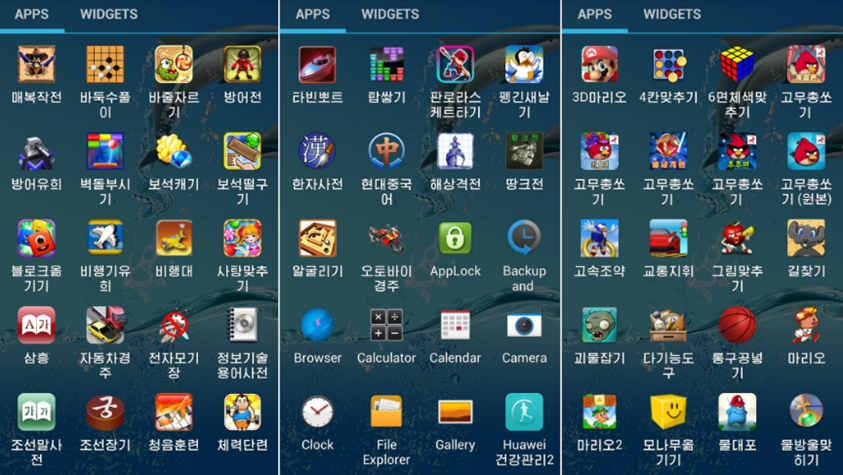Launch the 6면체색맞추기 cube game
The height and width of the screenshot is (475, 843).
point(737,66)
